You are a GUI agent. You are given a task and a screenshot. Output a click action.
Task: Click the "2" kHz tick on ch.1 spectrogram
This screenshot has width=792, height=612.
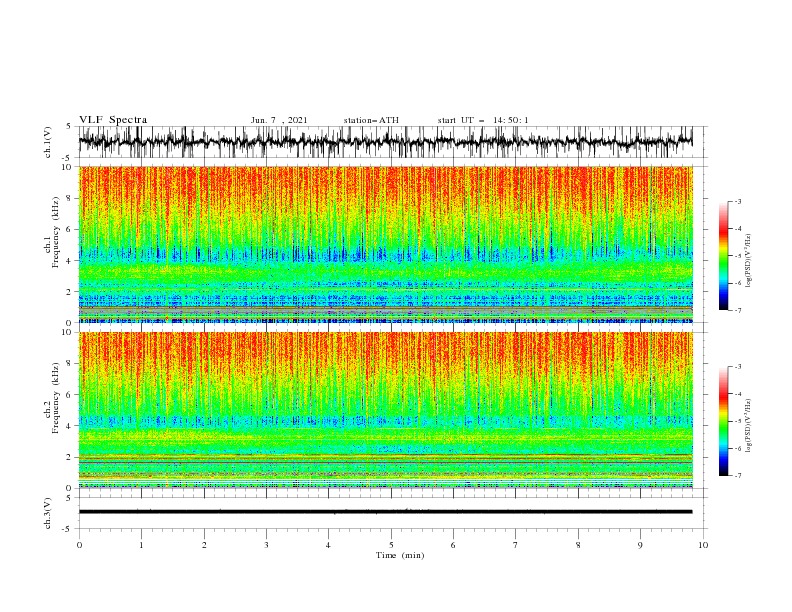click(71, 292)
